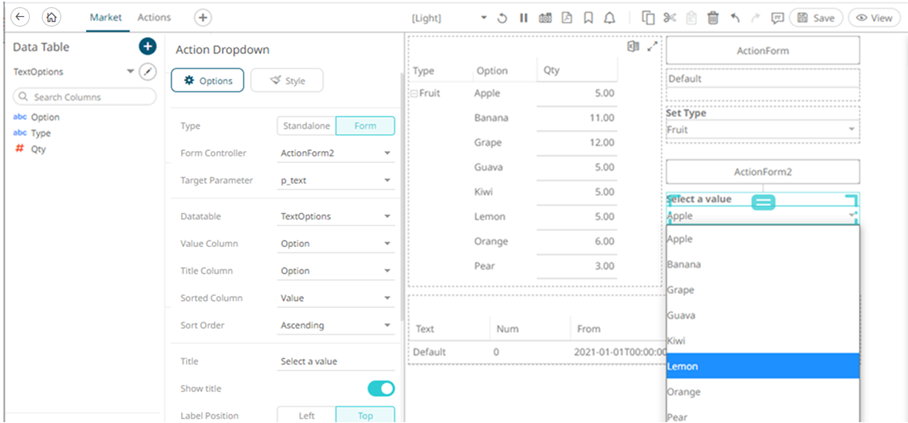Open the Form Controller dropdown
Image resolution: width=908 pixels, height=423 pixels.
pyautogui.click(x=336, y=153)
